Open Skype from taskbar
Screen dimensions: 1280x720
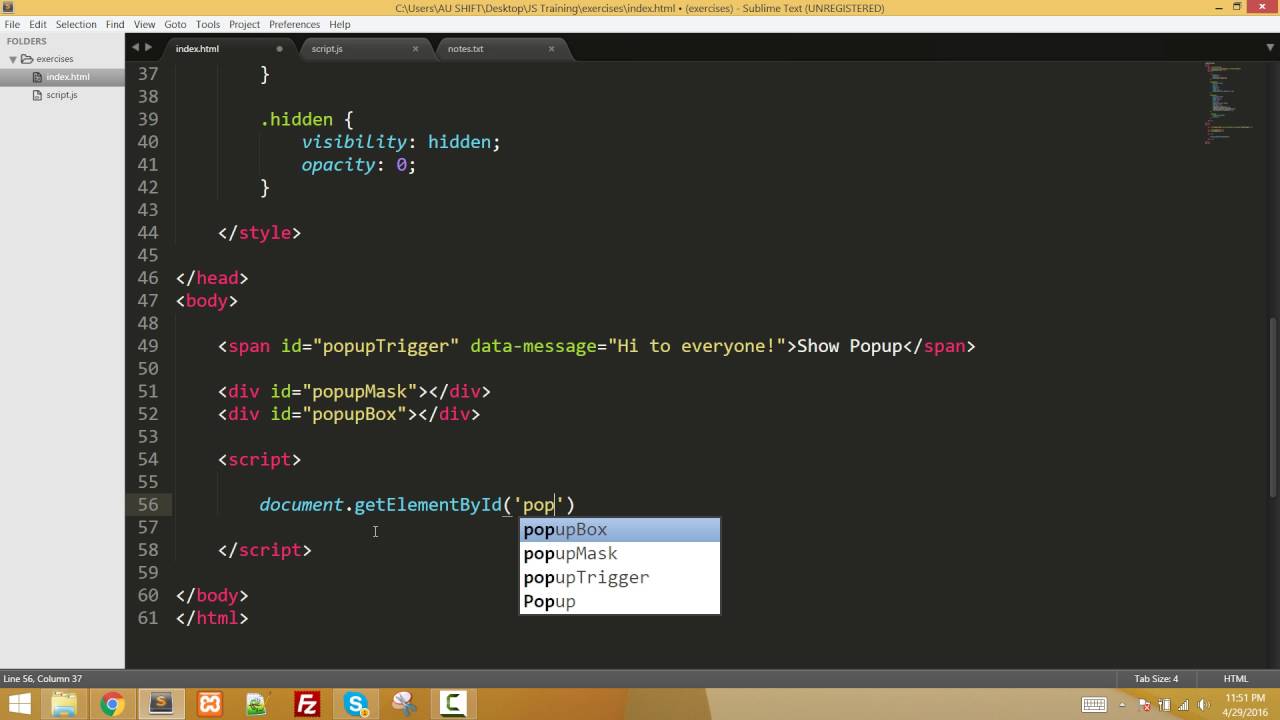(356, 704)
